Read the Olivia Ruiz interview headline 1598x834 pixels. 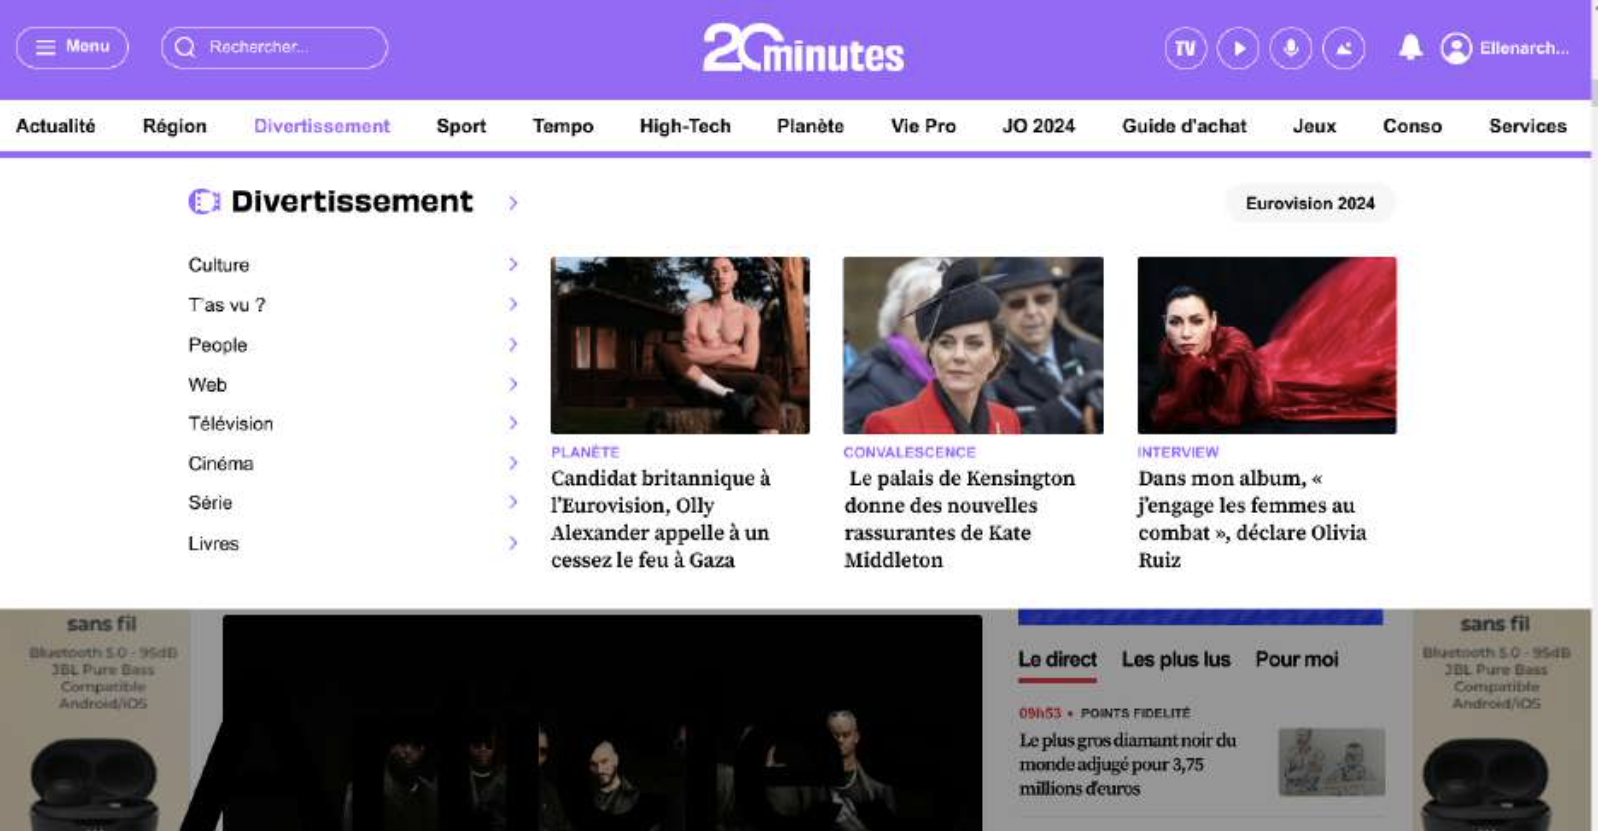point(1252,519)
